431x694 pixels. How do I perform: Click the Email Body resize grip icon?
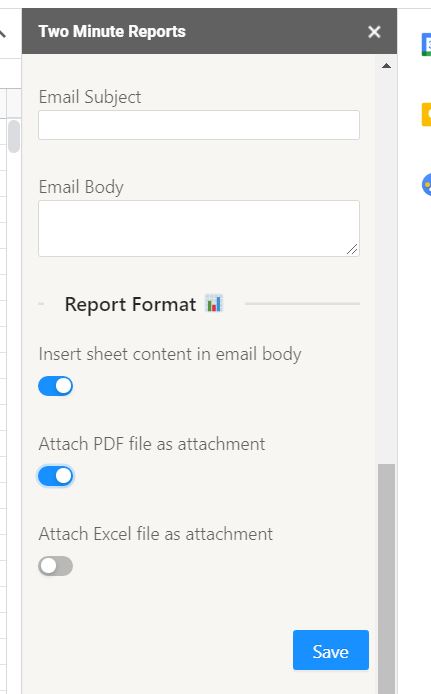[x=352, y=249]
